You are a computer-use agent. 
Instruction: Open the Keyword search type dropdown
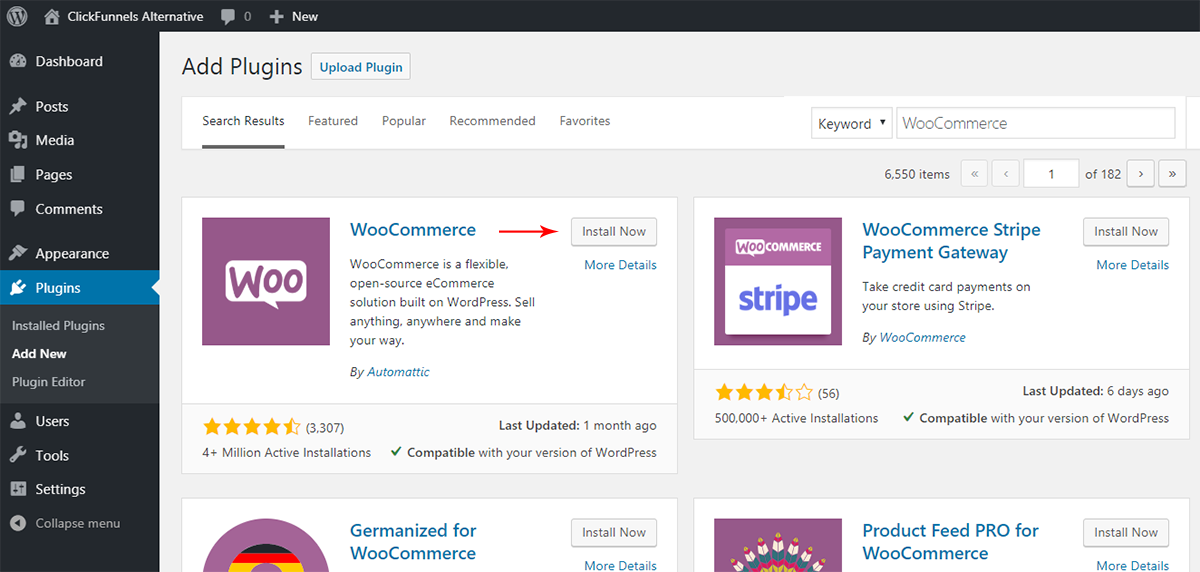pos(851,123)
